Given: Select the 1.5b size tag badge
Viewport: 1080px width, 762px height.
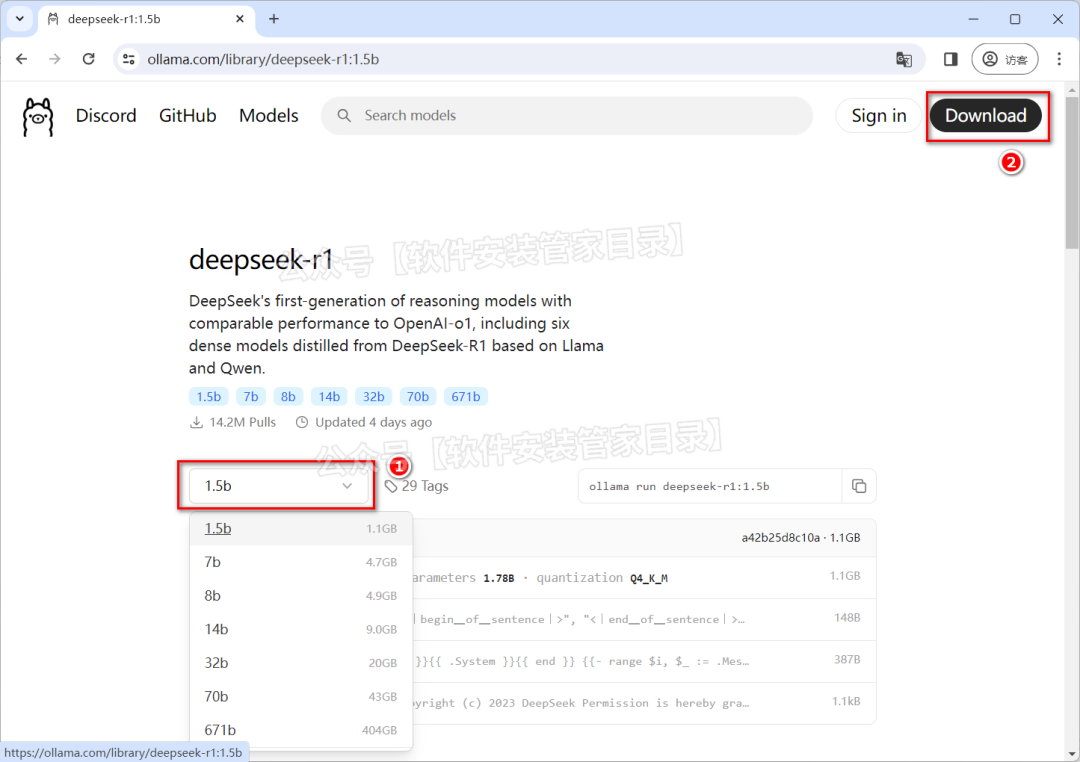Looking at the screenshot, I should [209, 397].
